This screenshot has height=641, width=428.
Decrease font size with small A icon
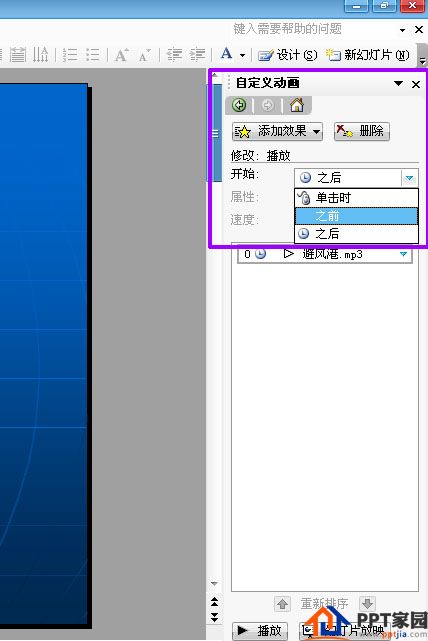tap(144, 55)
